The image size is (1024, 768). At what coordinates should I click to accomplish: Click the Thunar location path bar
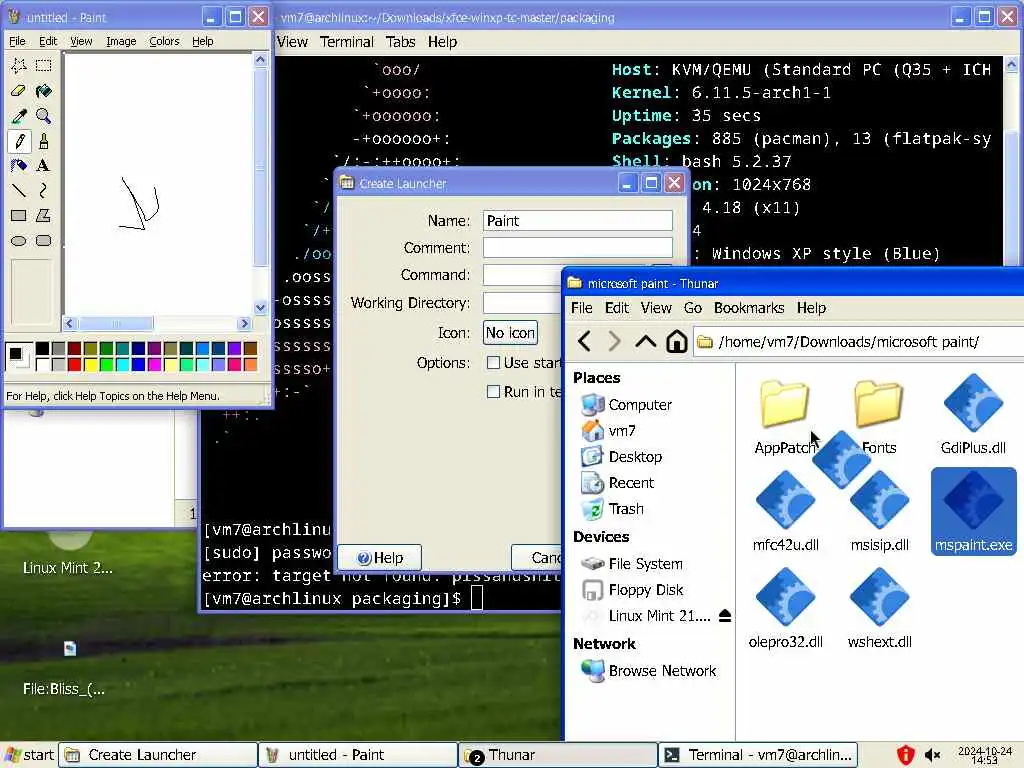point(858,342)
